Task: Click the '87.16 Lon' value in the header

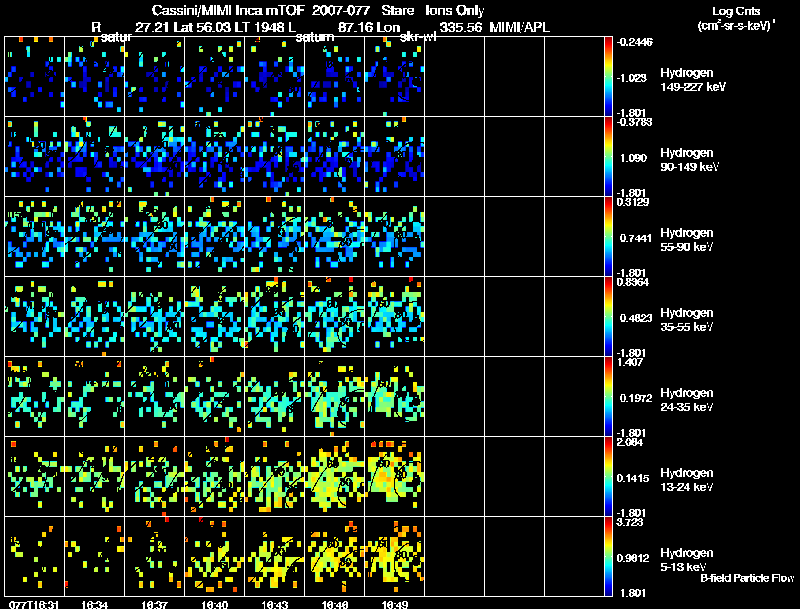Action: [369, 28]
